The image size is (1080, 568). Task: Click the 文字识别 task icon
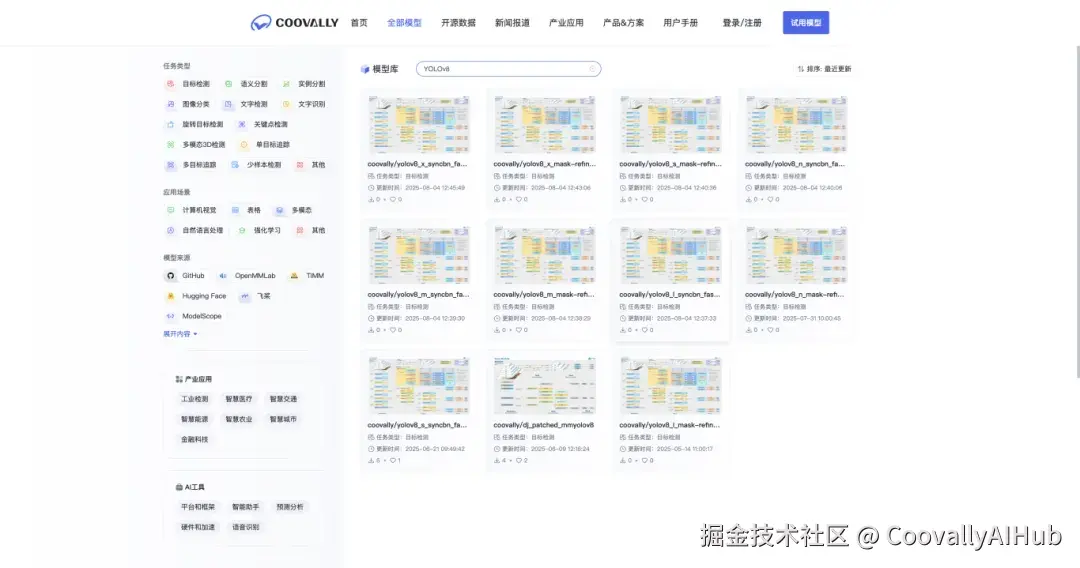tap(286, 104)
